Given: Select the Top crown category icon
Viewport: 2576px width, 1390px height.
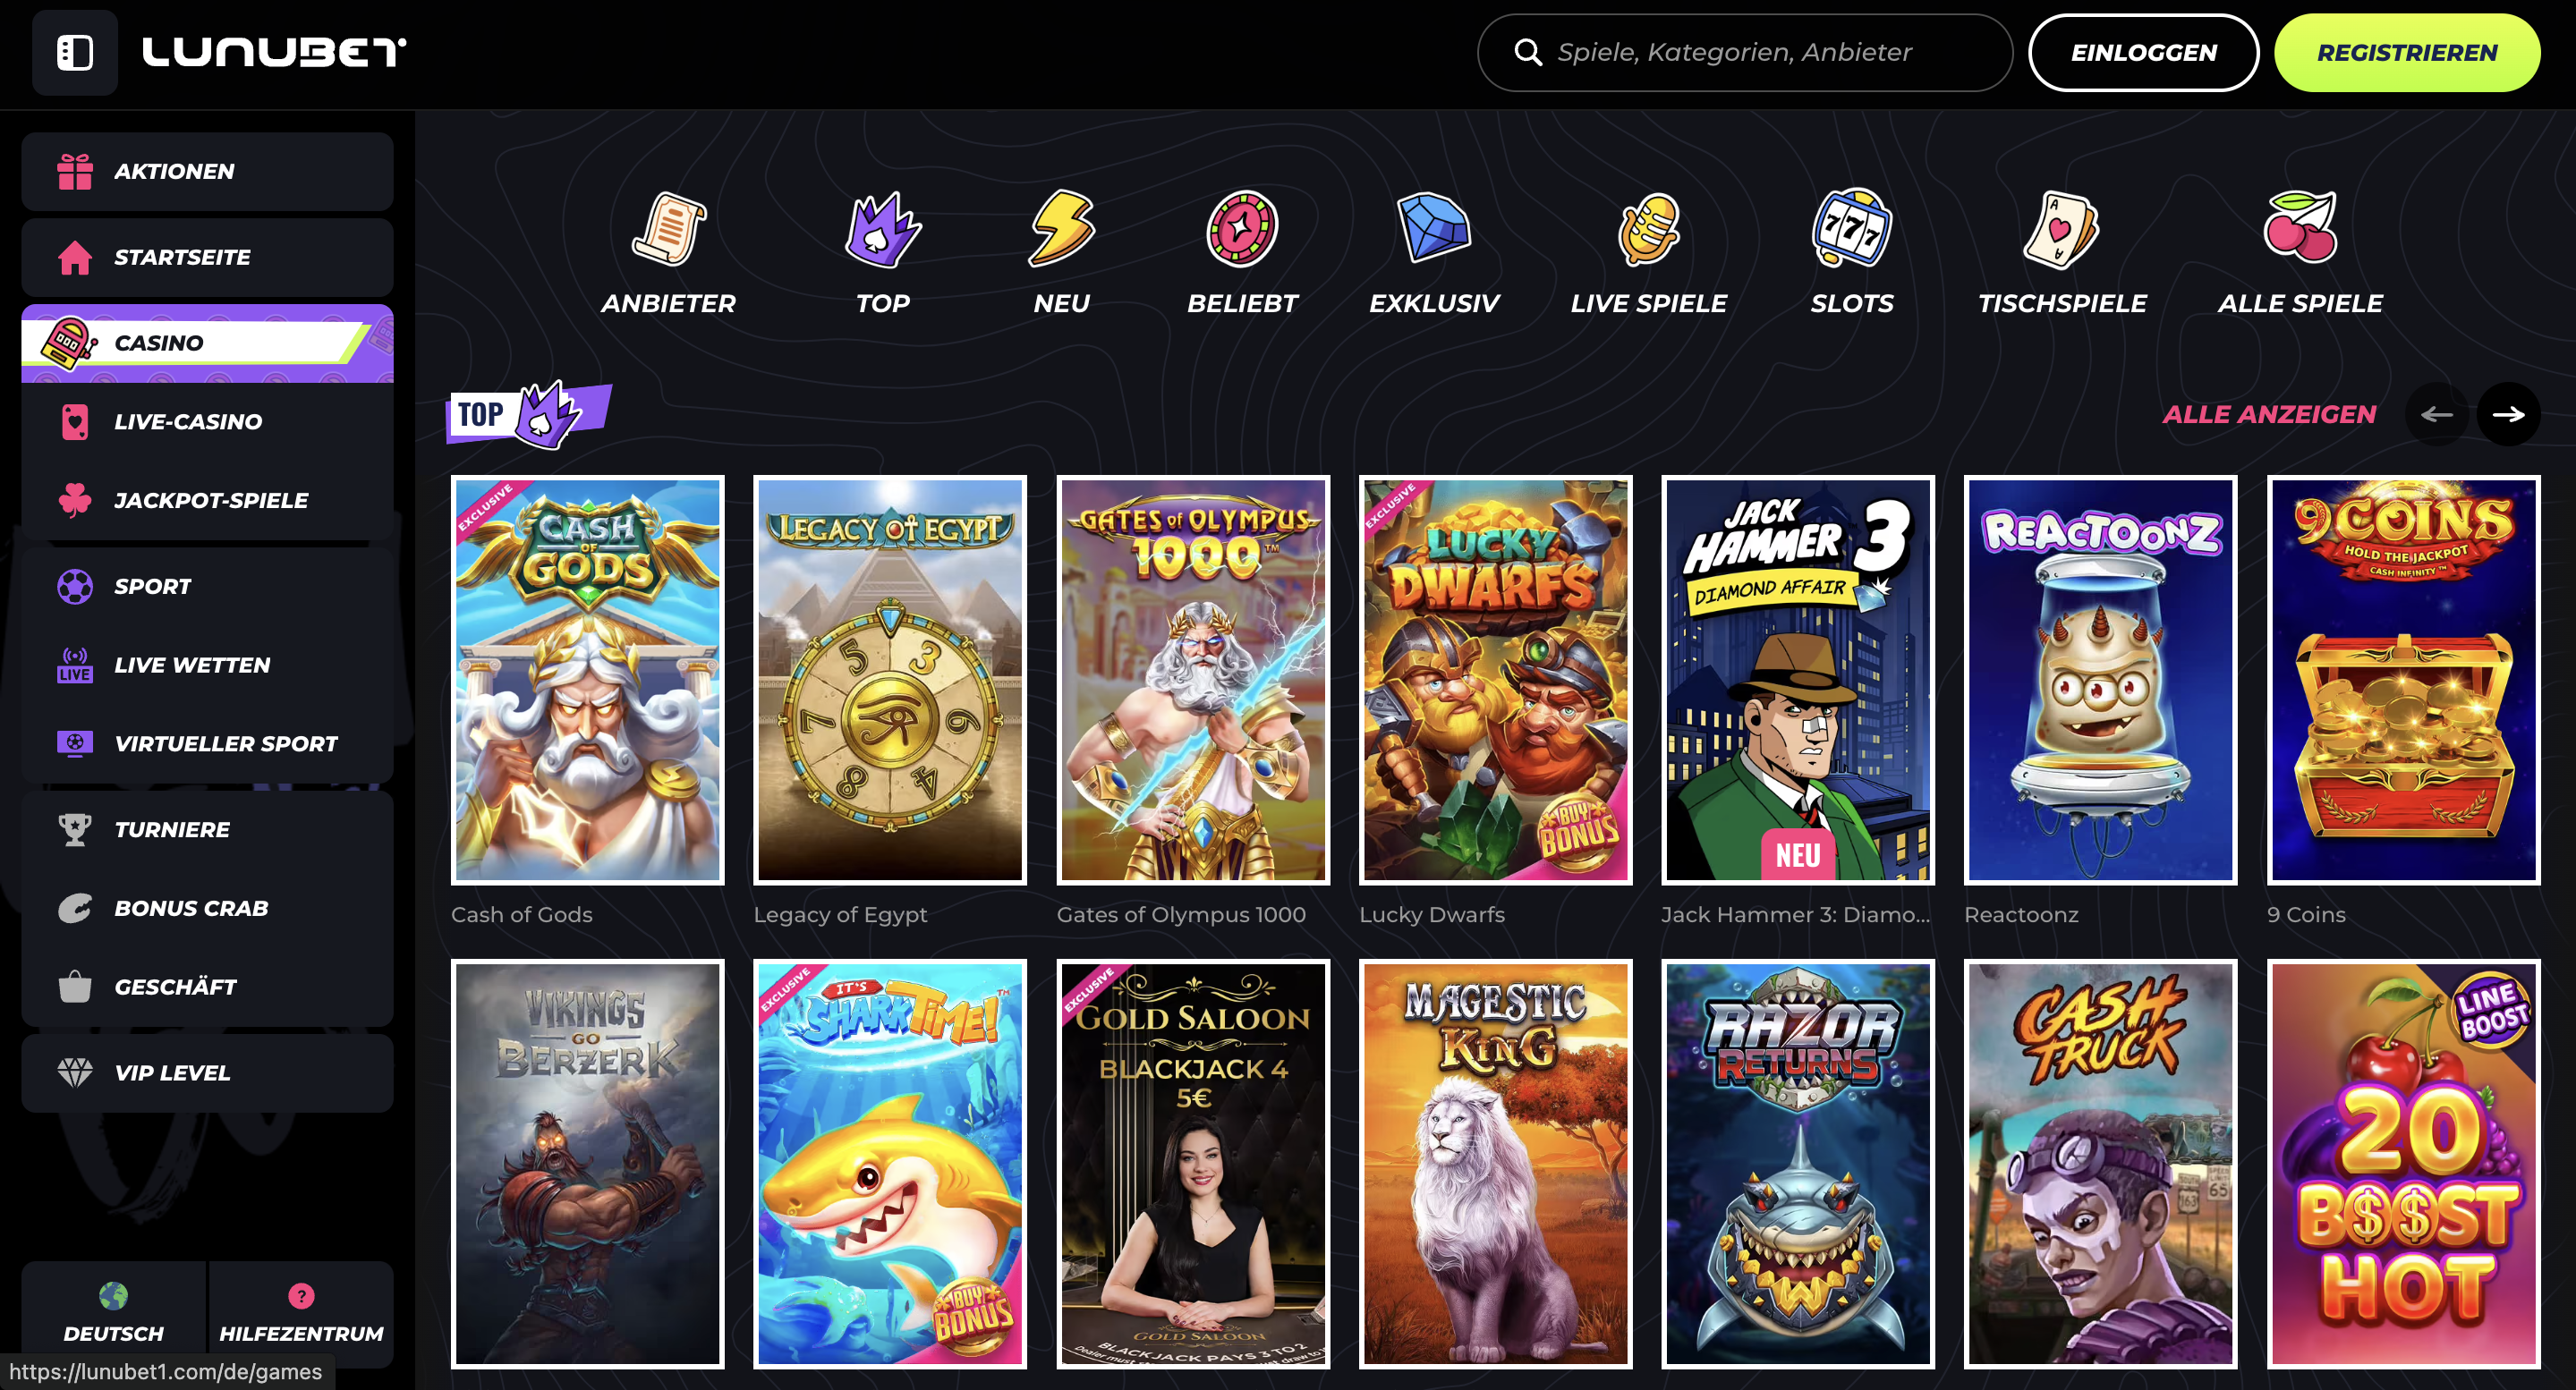Looking at the screenshot, I should click(x=882, y=229).
